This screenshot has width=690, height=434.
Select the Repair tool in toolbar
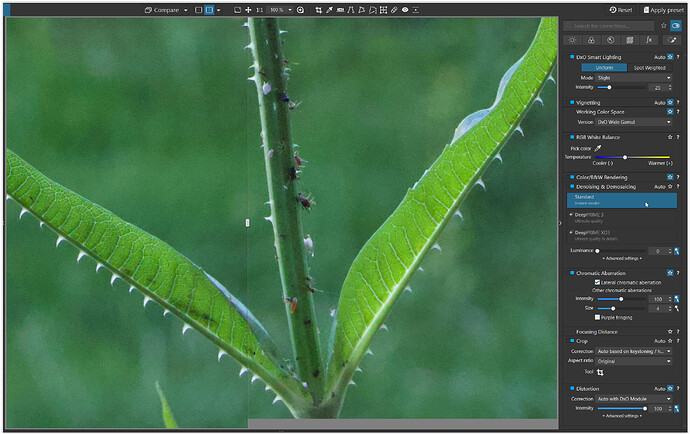(394, 10)
